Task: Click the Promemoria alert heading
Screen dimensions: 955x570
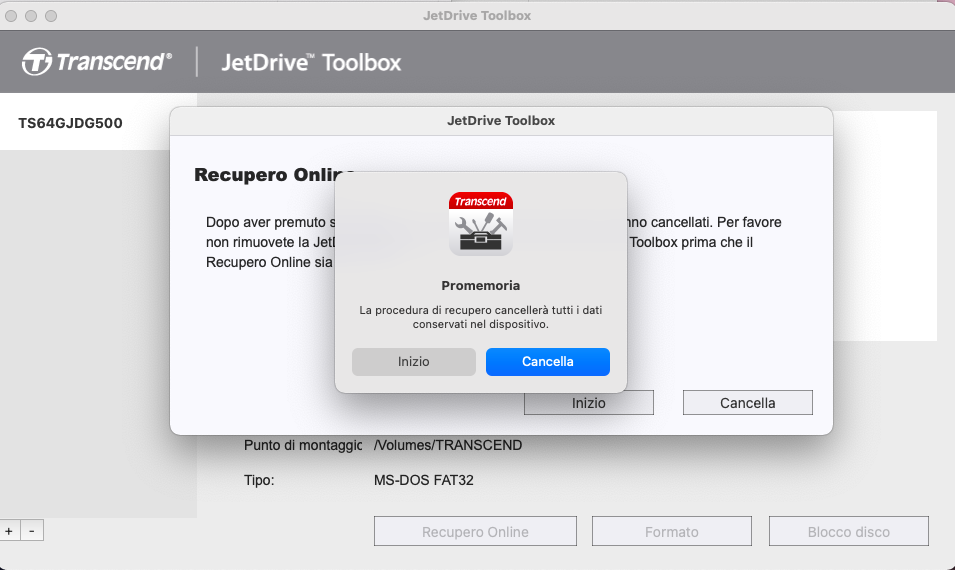Action: pyautogui.click(x=481, y=286)
